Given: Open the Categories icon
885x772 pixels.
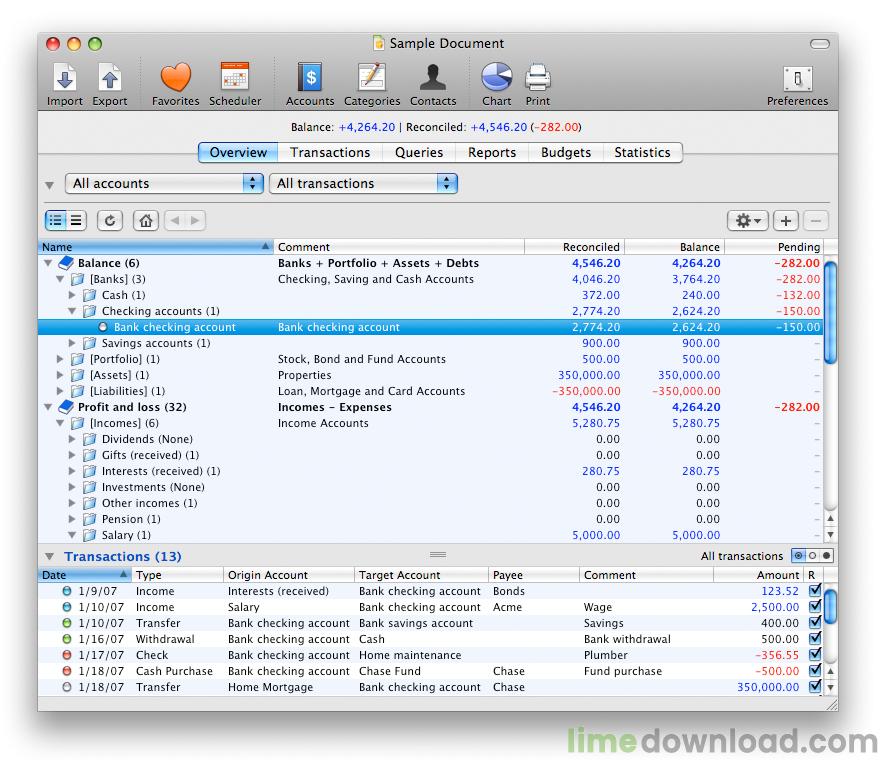Looking at the screenshot, I should point(372,76).
